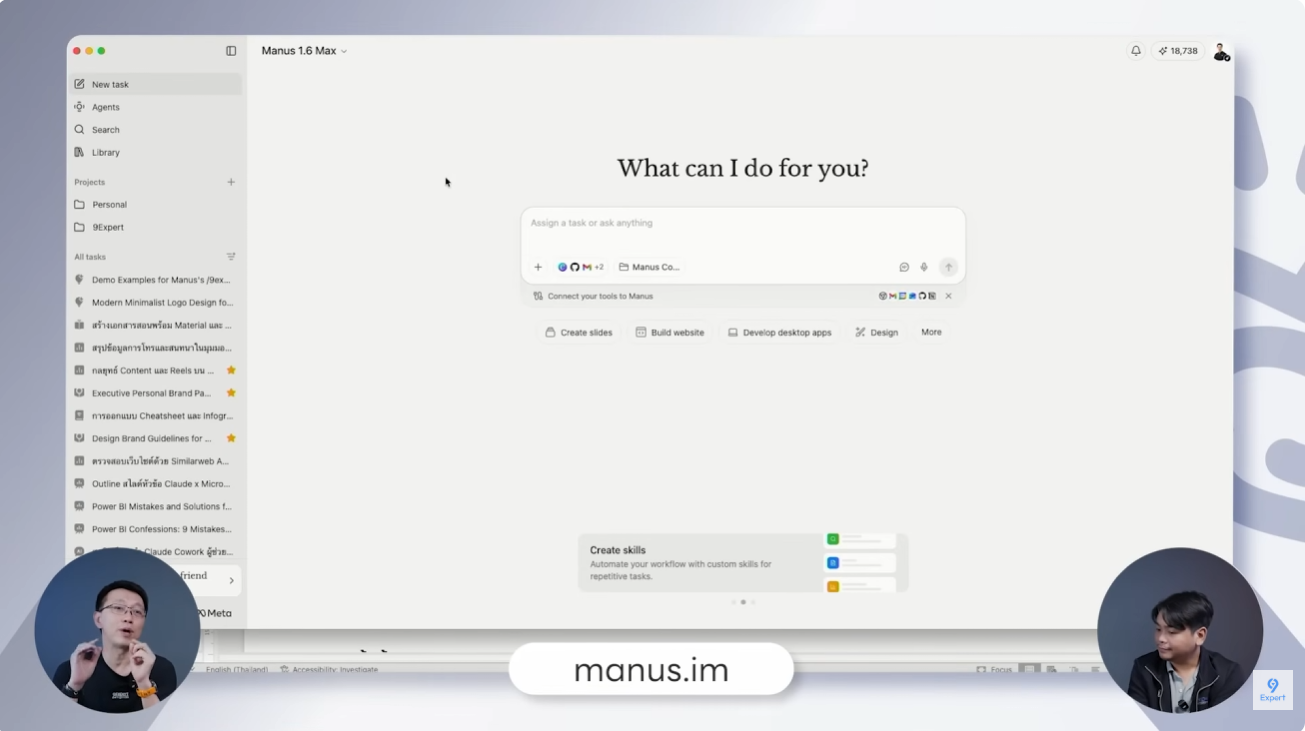Image resolution: width=1305 pixels, height=731 pixels.
Task: View the 18,738 credits balance
Action: pos(1178,51)
